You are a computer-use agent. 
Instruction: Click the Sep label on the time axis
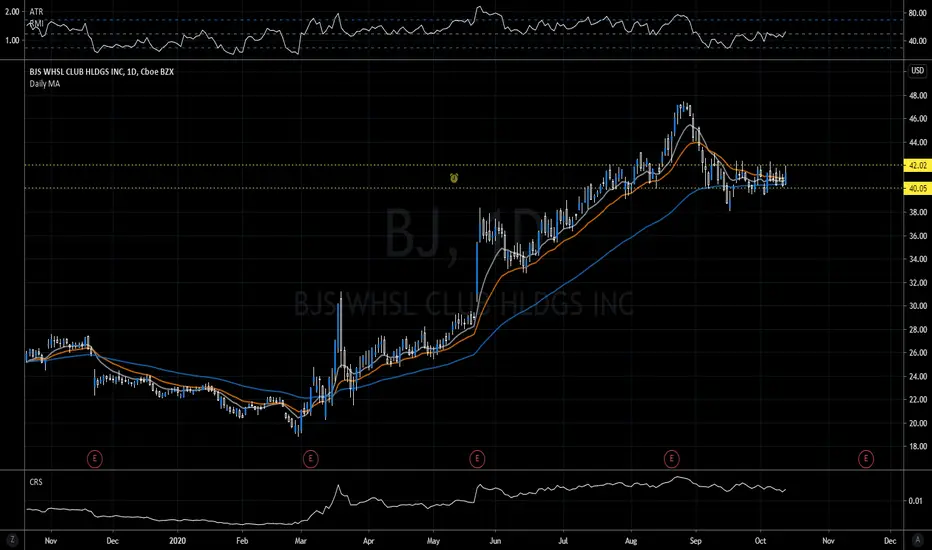pos(695,540)
